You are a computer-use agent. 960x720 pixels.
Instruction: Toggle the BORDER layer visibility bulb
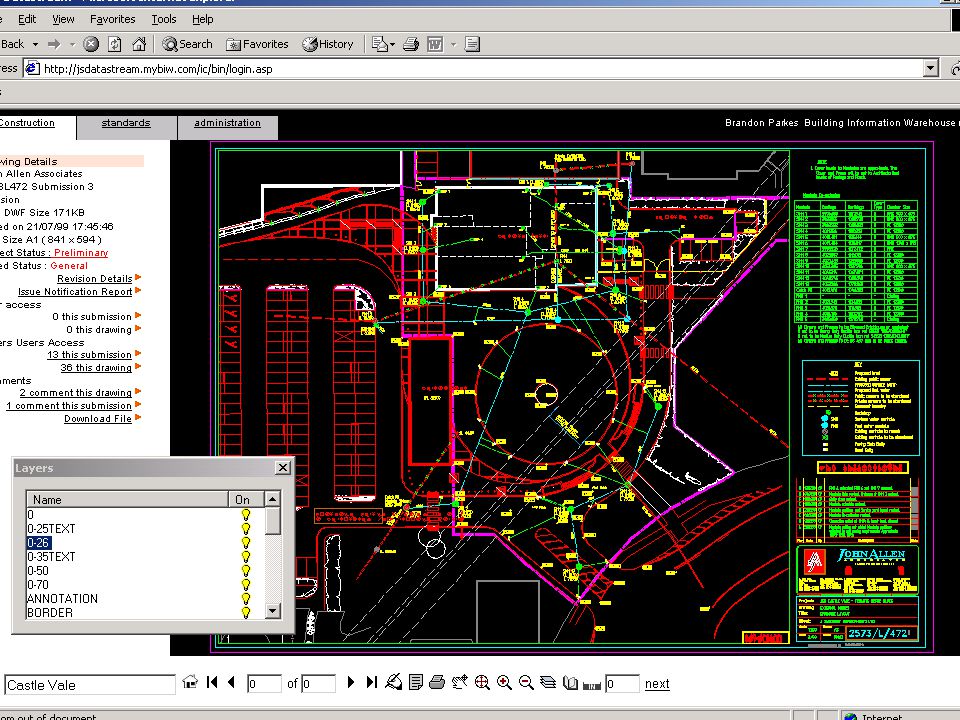click(246, 612)
